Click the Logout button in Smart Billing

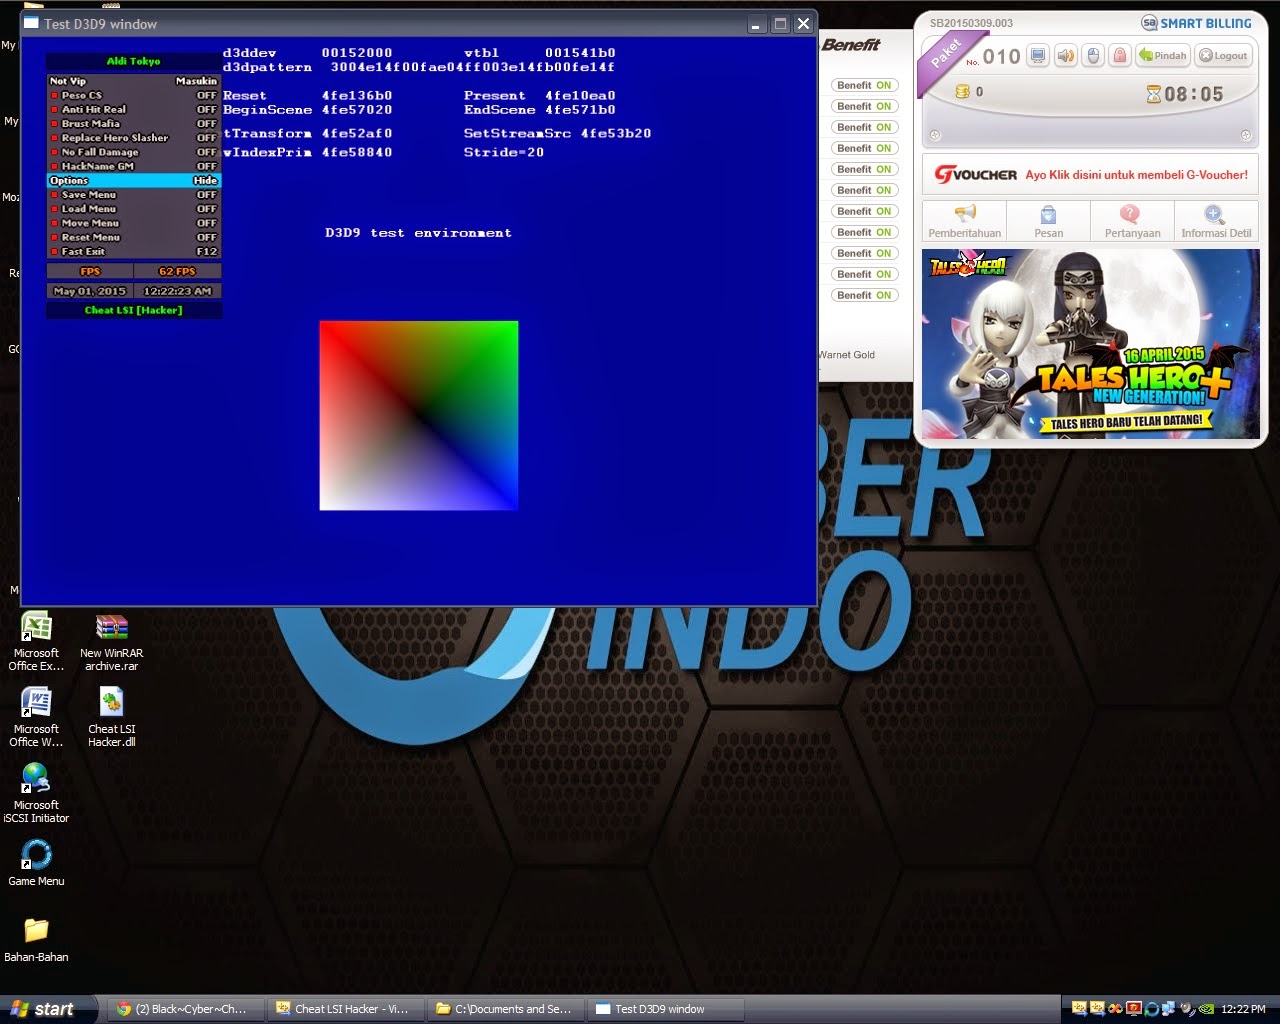pyautogui.click(x=1223, y=56)
